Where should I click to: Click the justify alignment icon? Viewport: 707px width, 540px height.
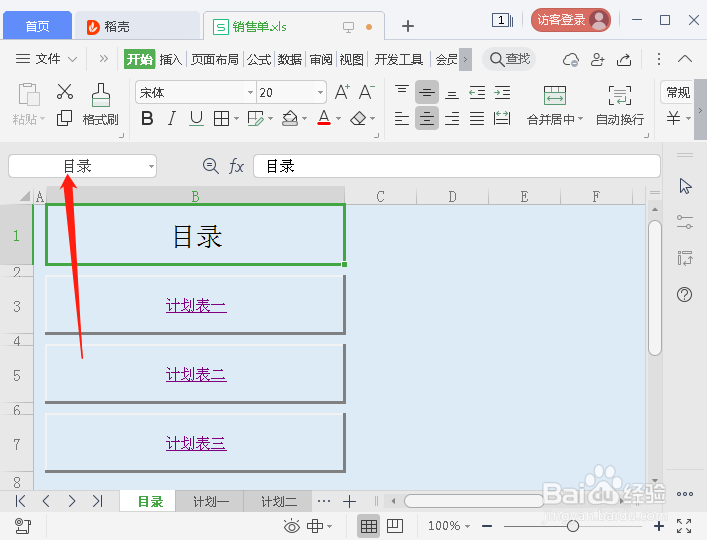pyautogui.click(x=477, y=119)
